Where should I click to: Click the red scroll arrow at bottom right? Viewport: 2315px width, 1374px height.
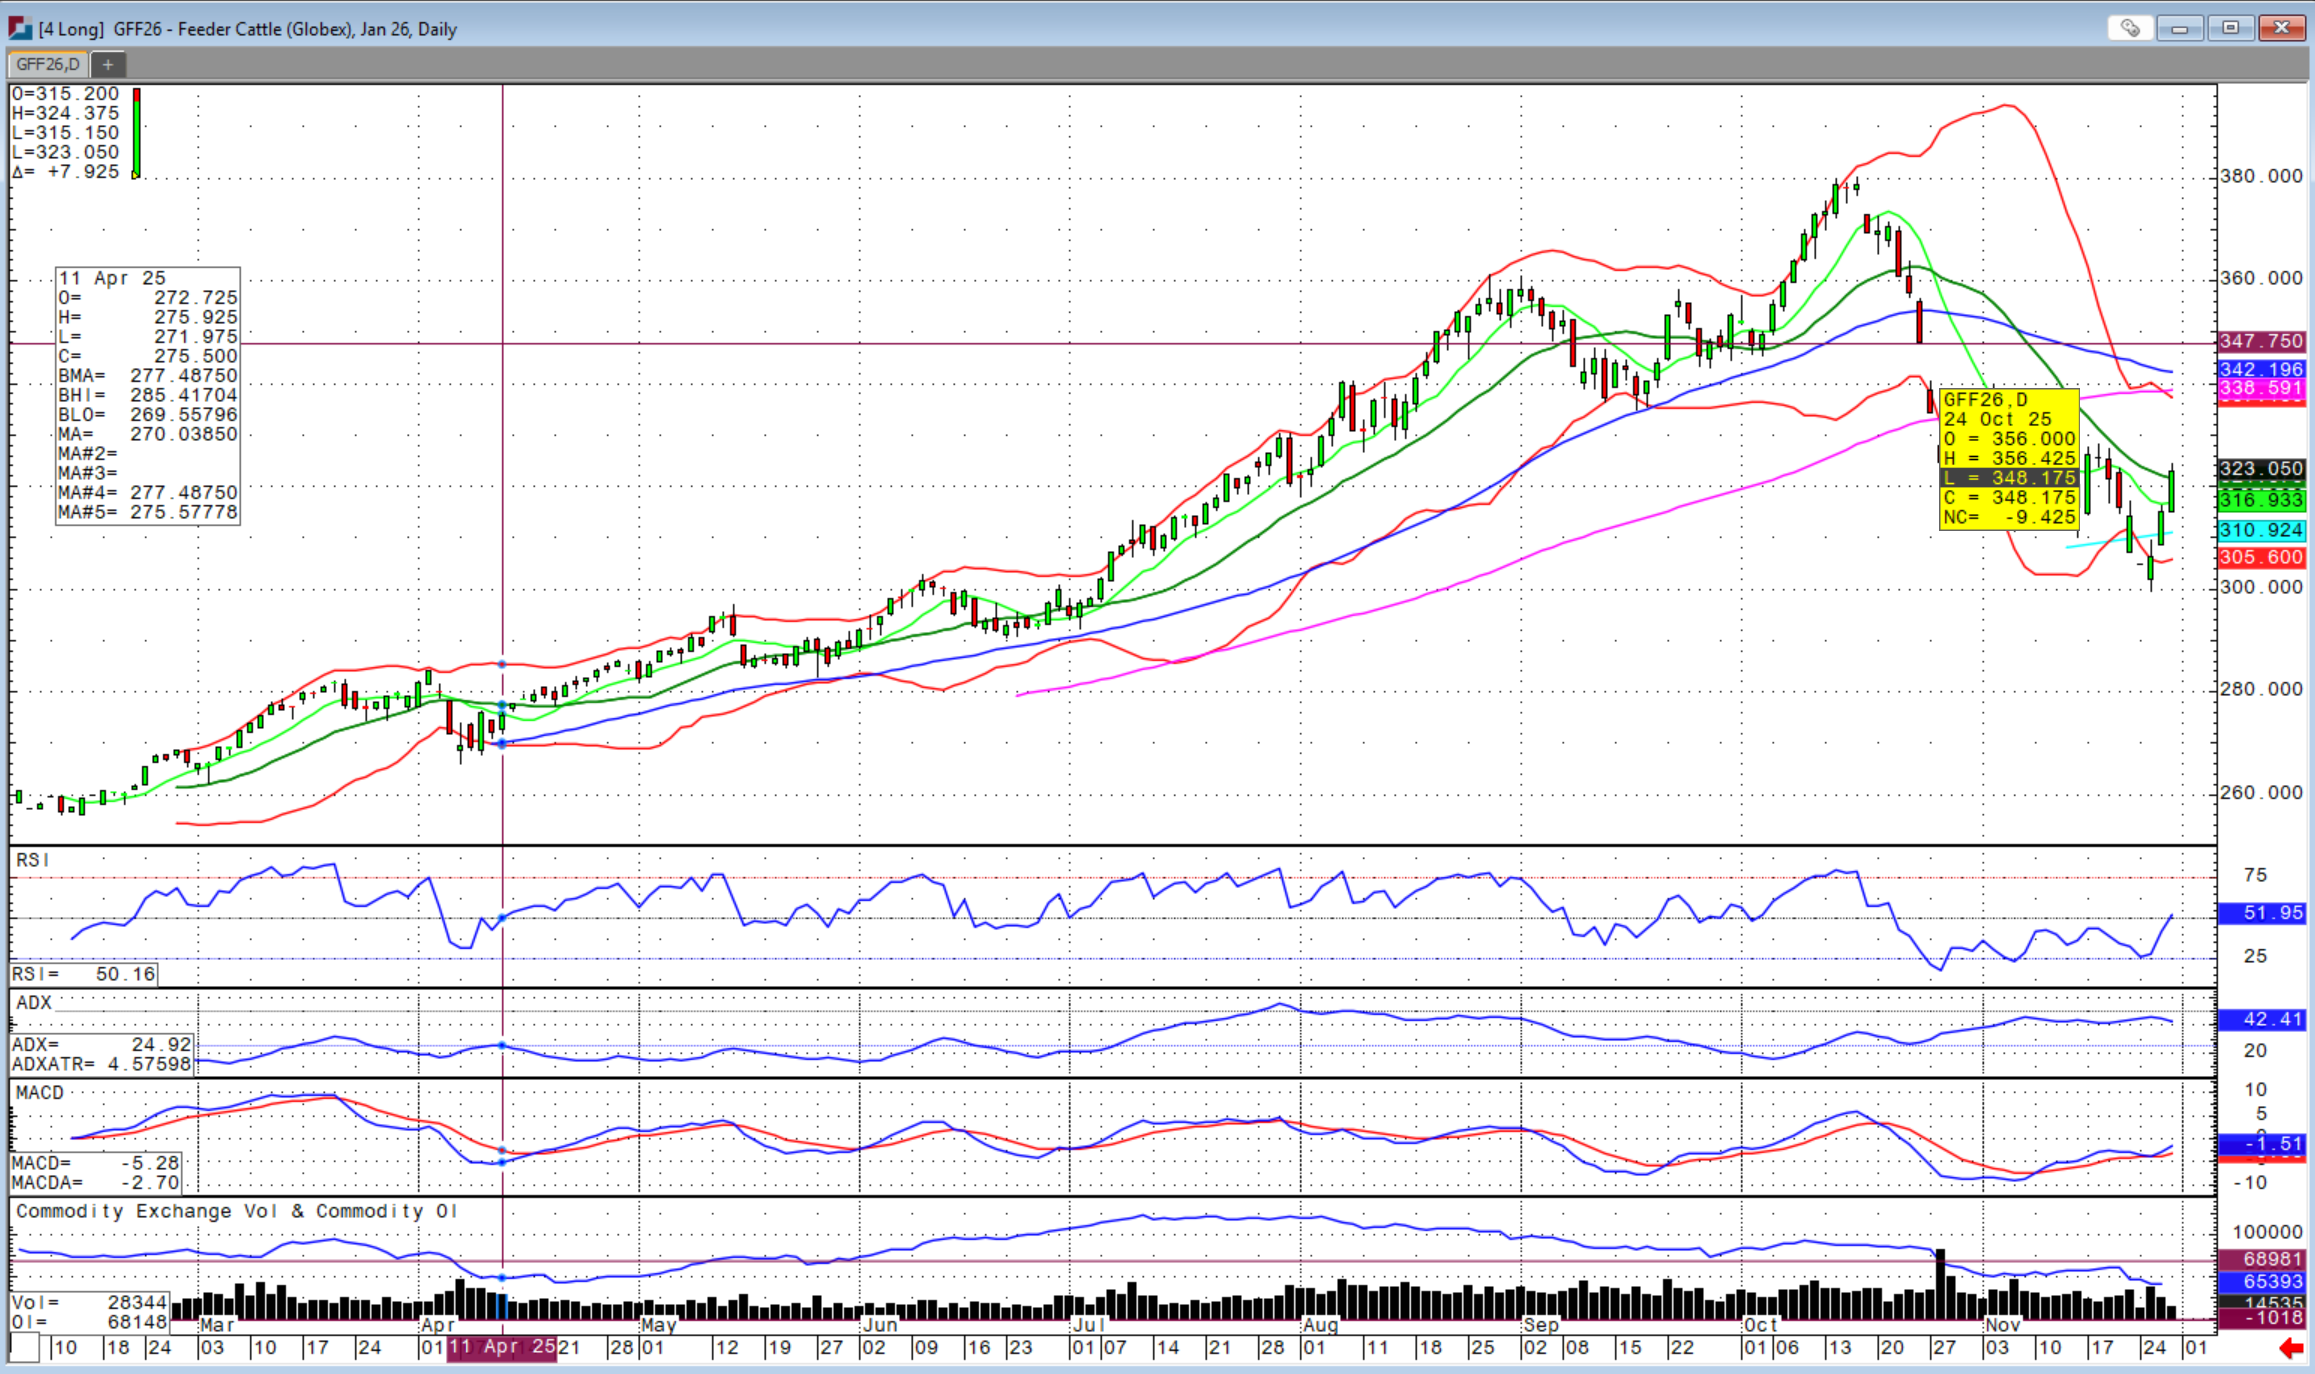point(2290,1349)
